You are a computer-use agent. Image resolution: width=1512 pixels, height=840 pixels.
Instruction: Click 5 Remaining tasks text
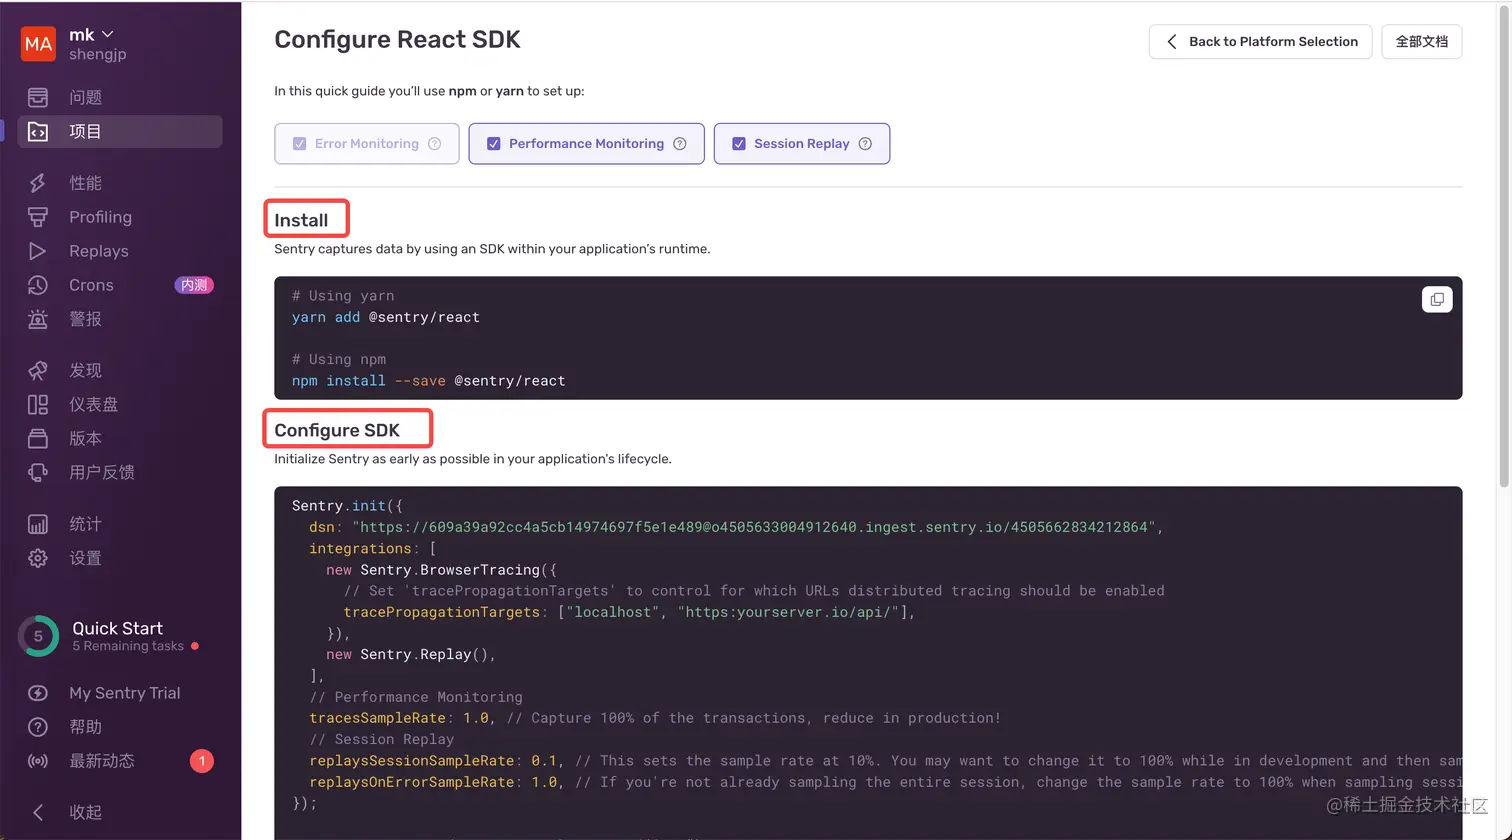point(128,646)
